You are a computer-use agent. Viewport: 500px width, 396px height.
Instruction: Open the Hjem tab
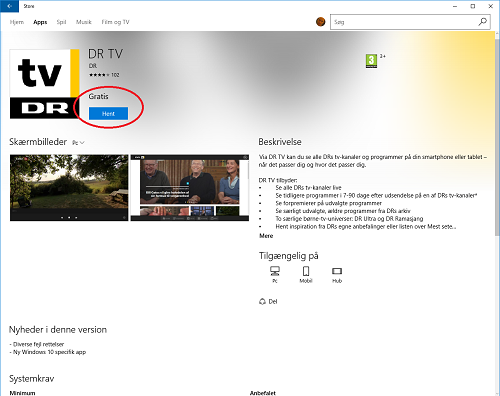tap(17, 22)
